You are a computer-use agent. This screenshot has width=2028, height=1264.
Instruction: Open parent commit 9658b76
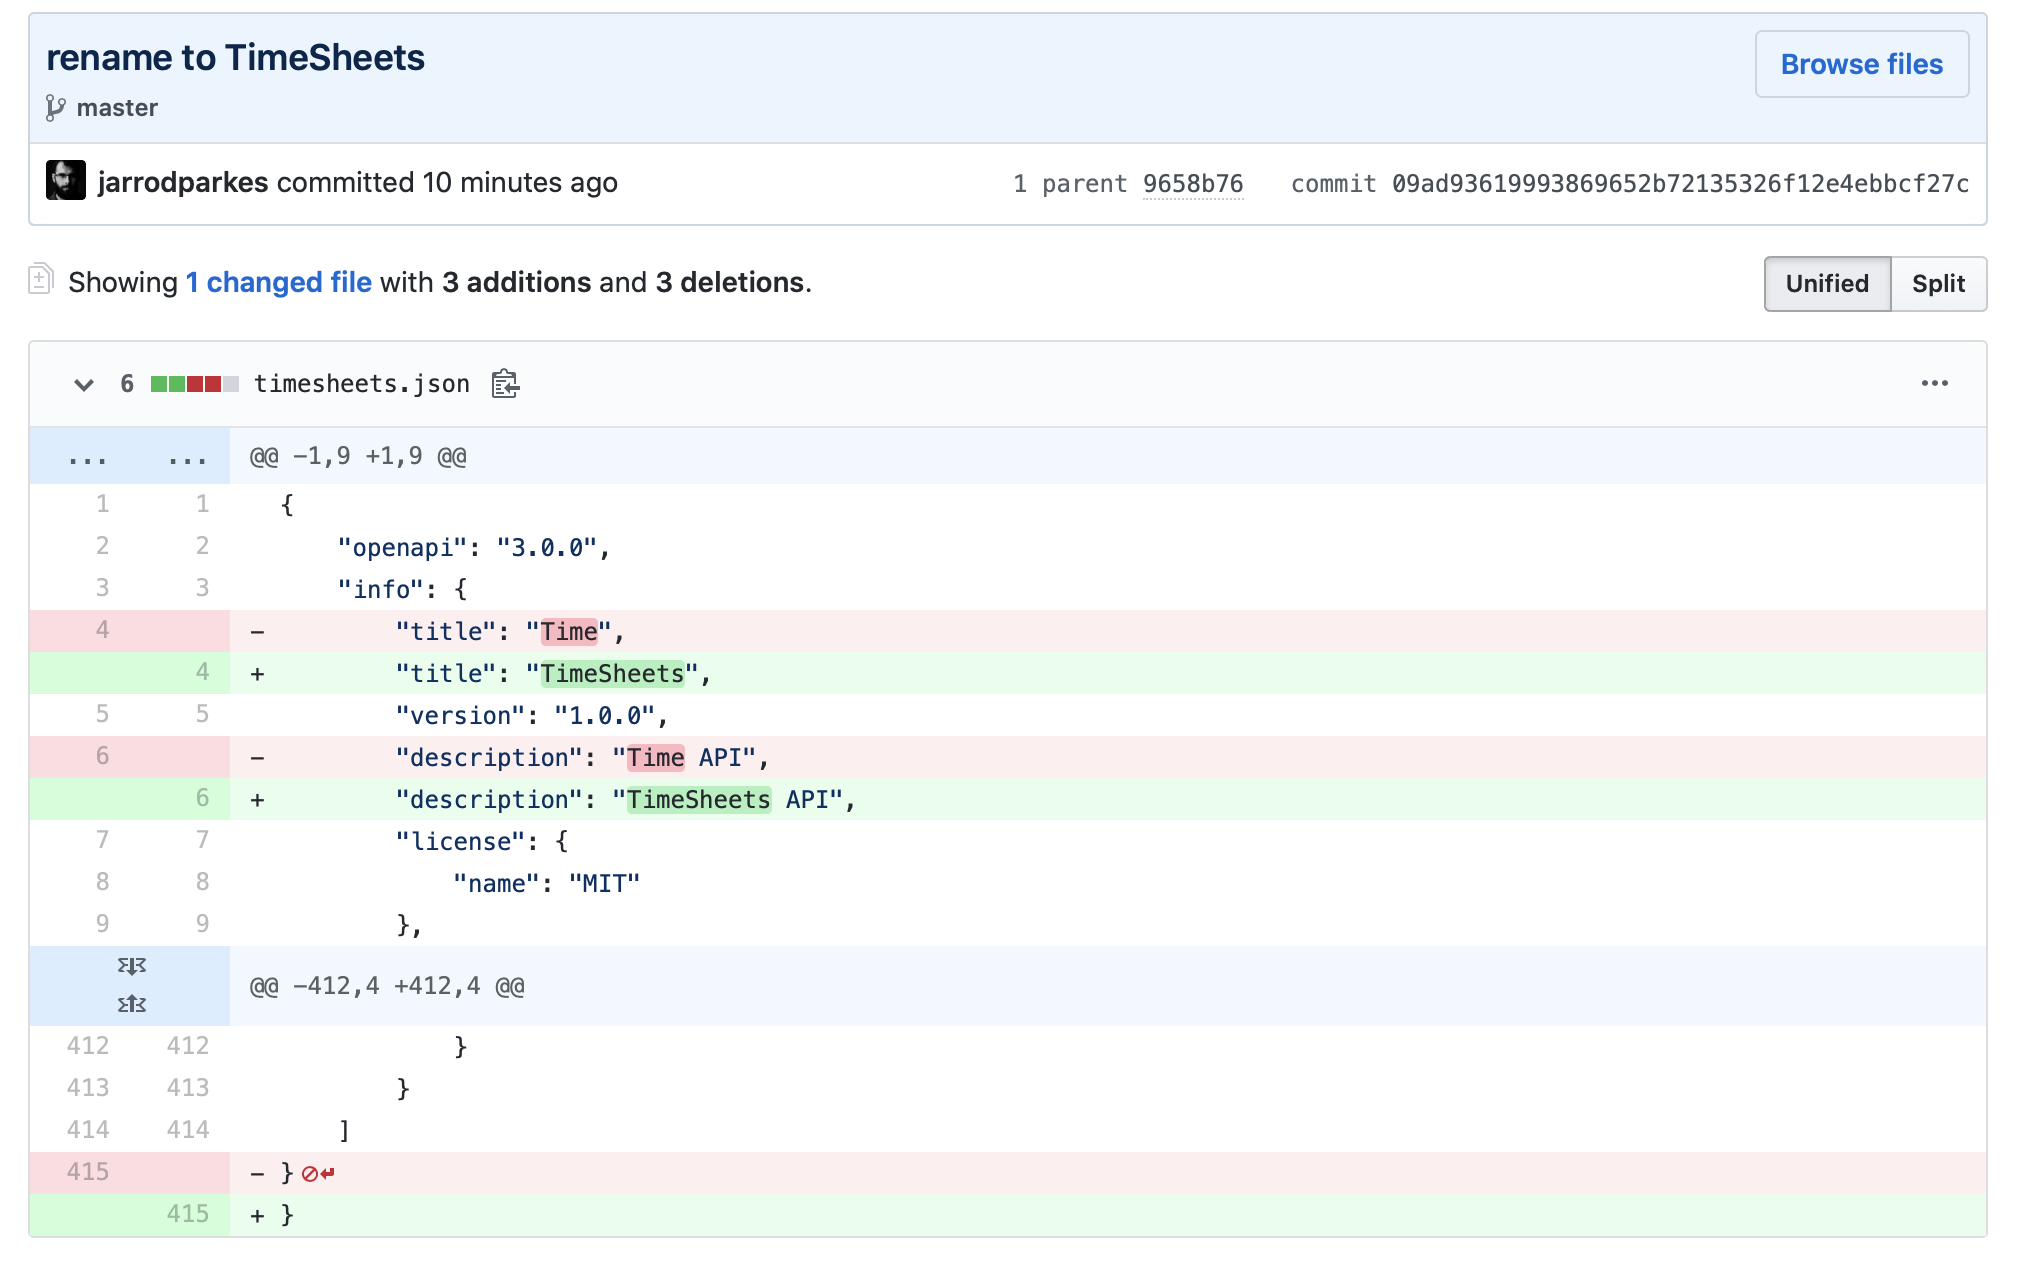coord(1193,183)
